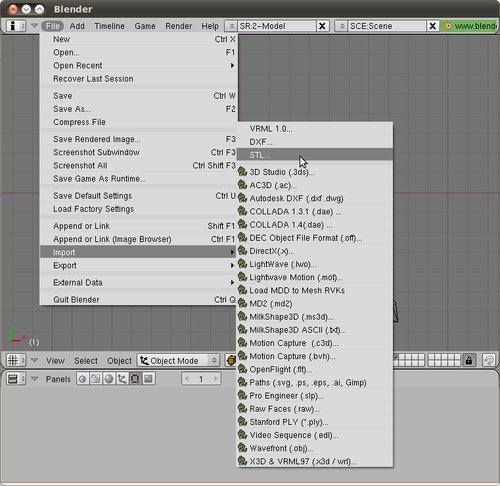Expand the Open Recent submenu
The image size is (500, 486).
[138, 66]
